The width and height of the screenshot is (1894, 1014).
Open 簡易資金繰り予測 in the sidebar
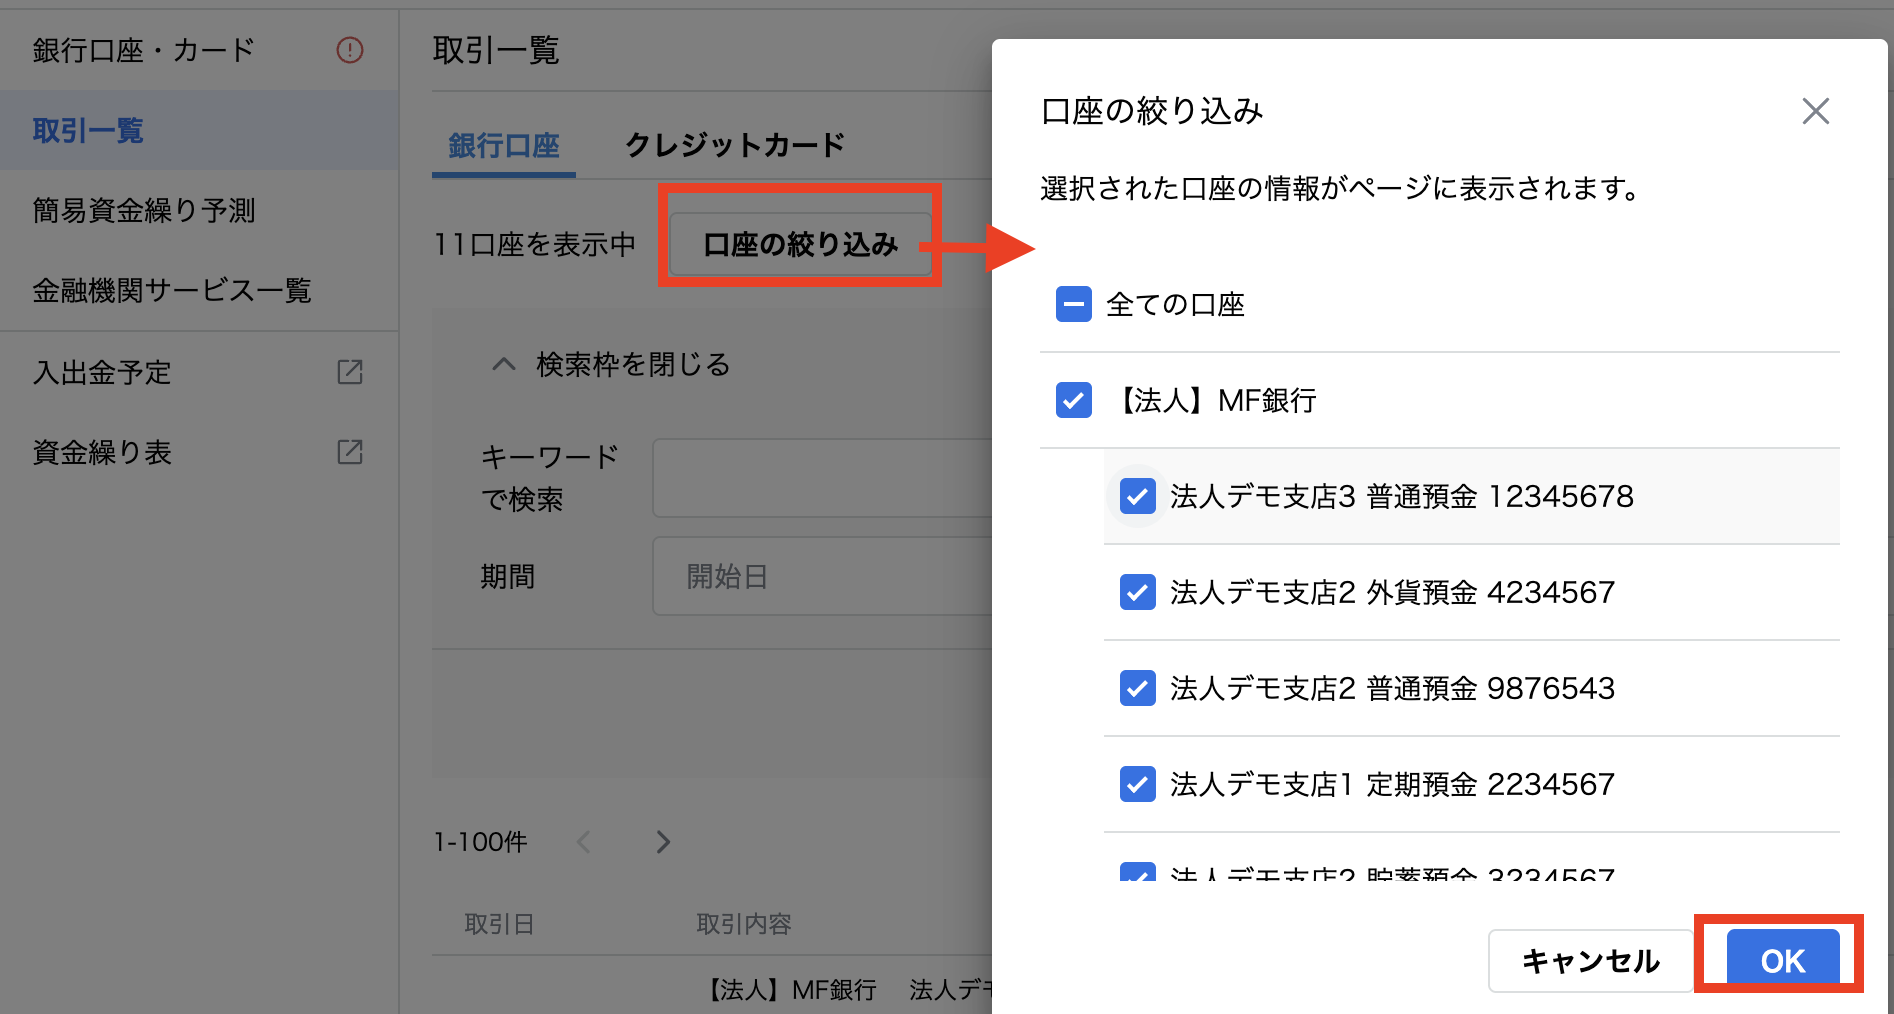[199, 211]
